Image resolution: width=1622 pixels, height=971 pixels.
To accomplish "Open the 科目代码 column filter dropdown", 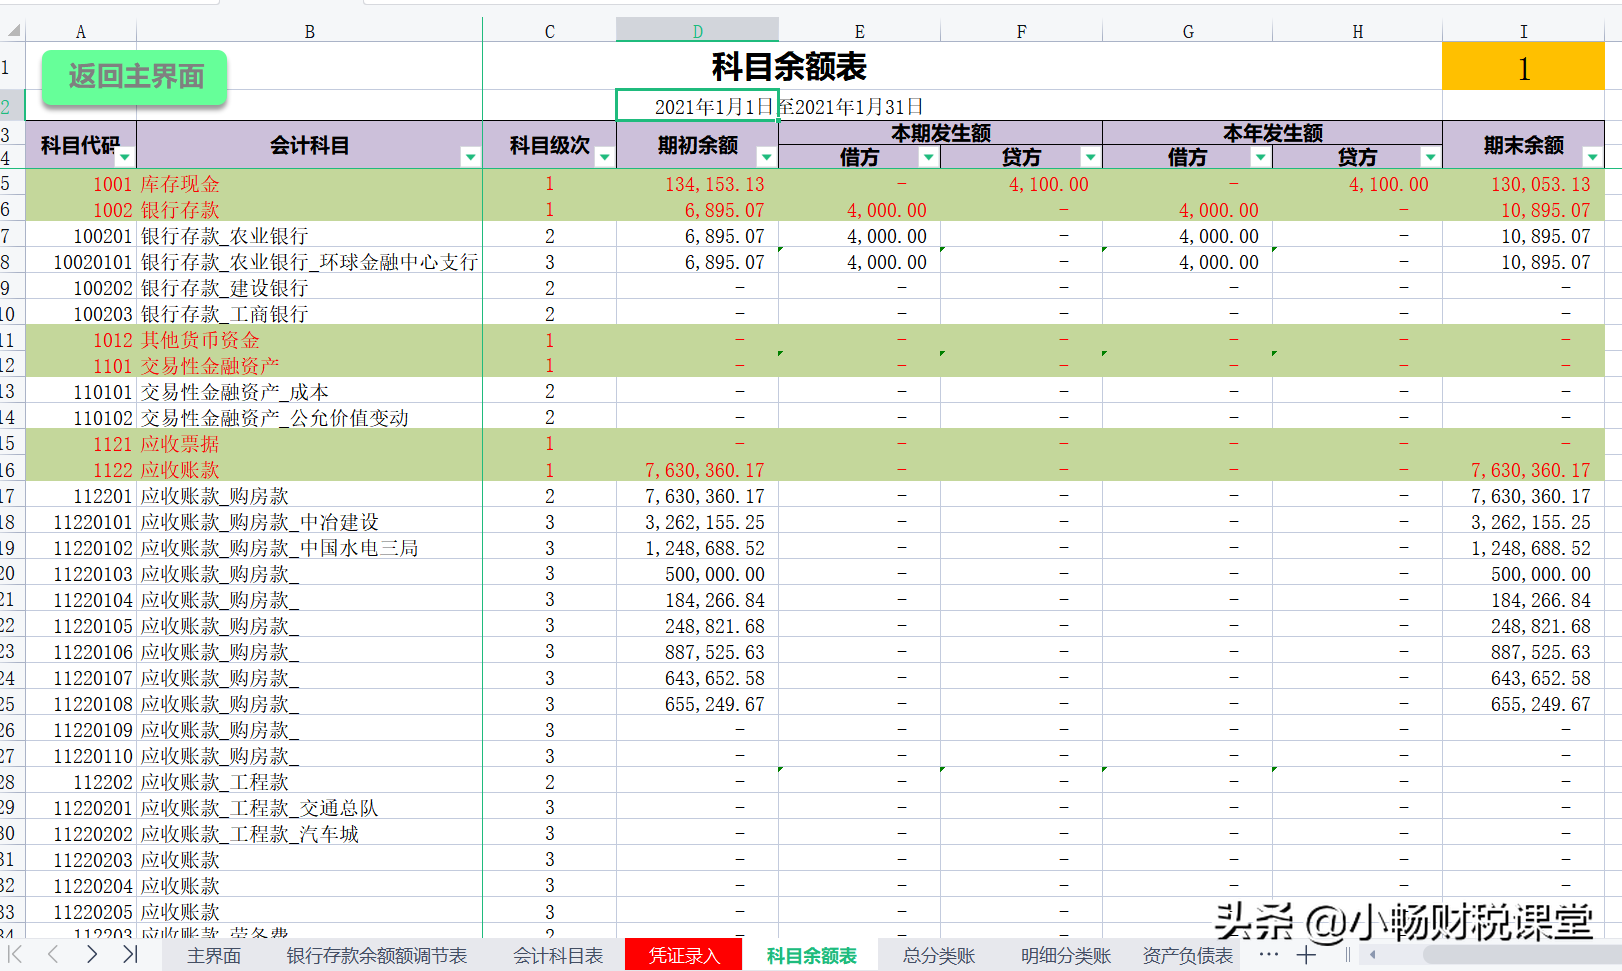I will (x=127, y=157).
